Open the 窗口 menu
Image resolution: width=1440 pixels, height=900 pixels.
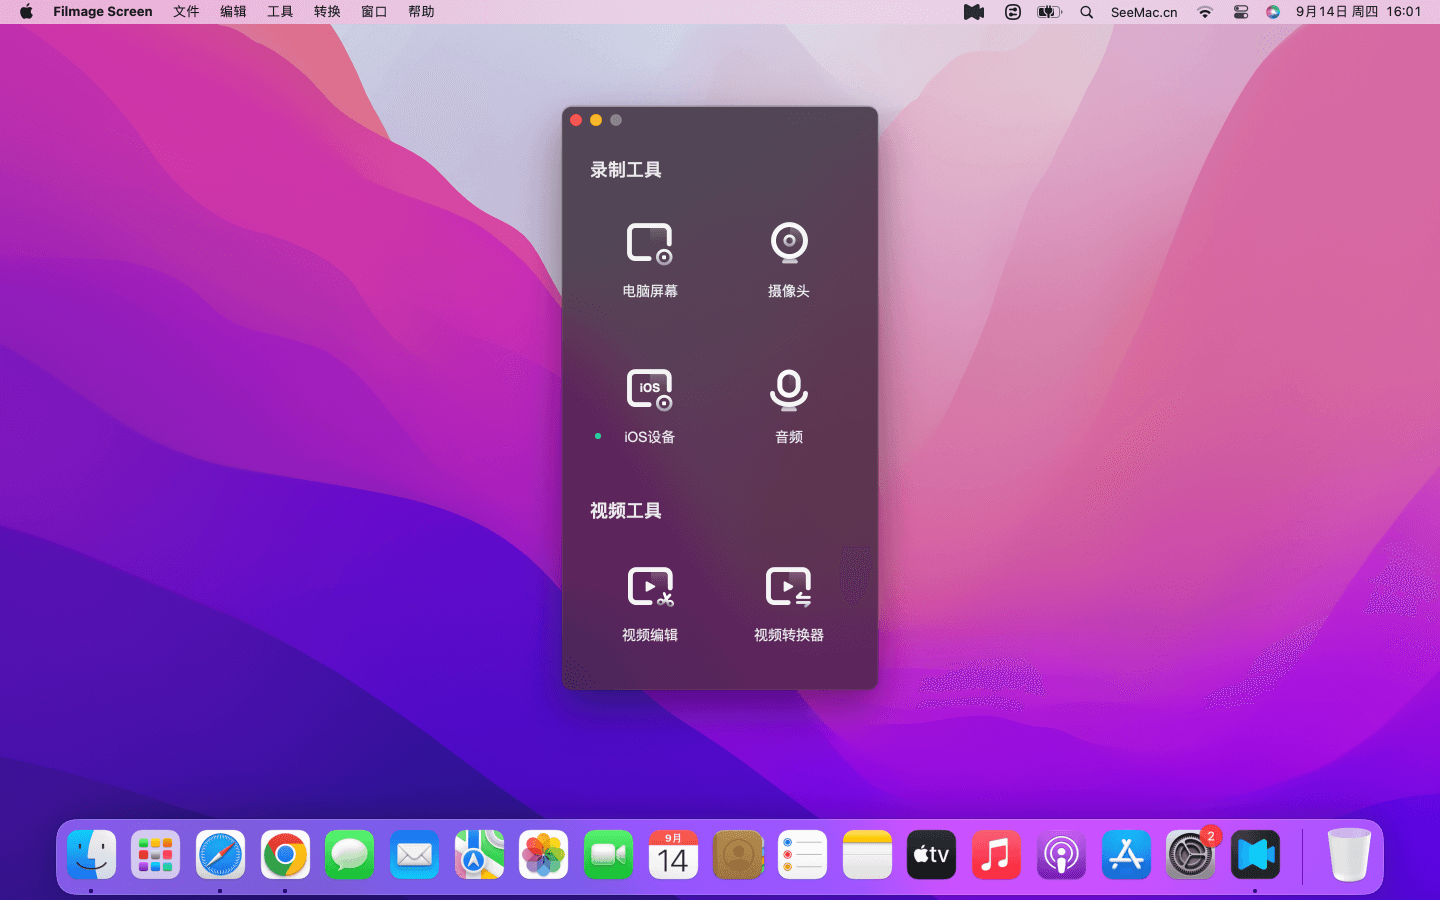pyautogui.click(x=374, y=12)
